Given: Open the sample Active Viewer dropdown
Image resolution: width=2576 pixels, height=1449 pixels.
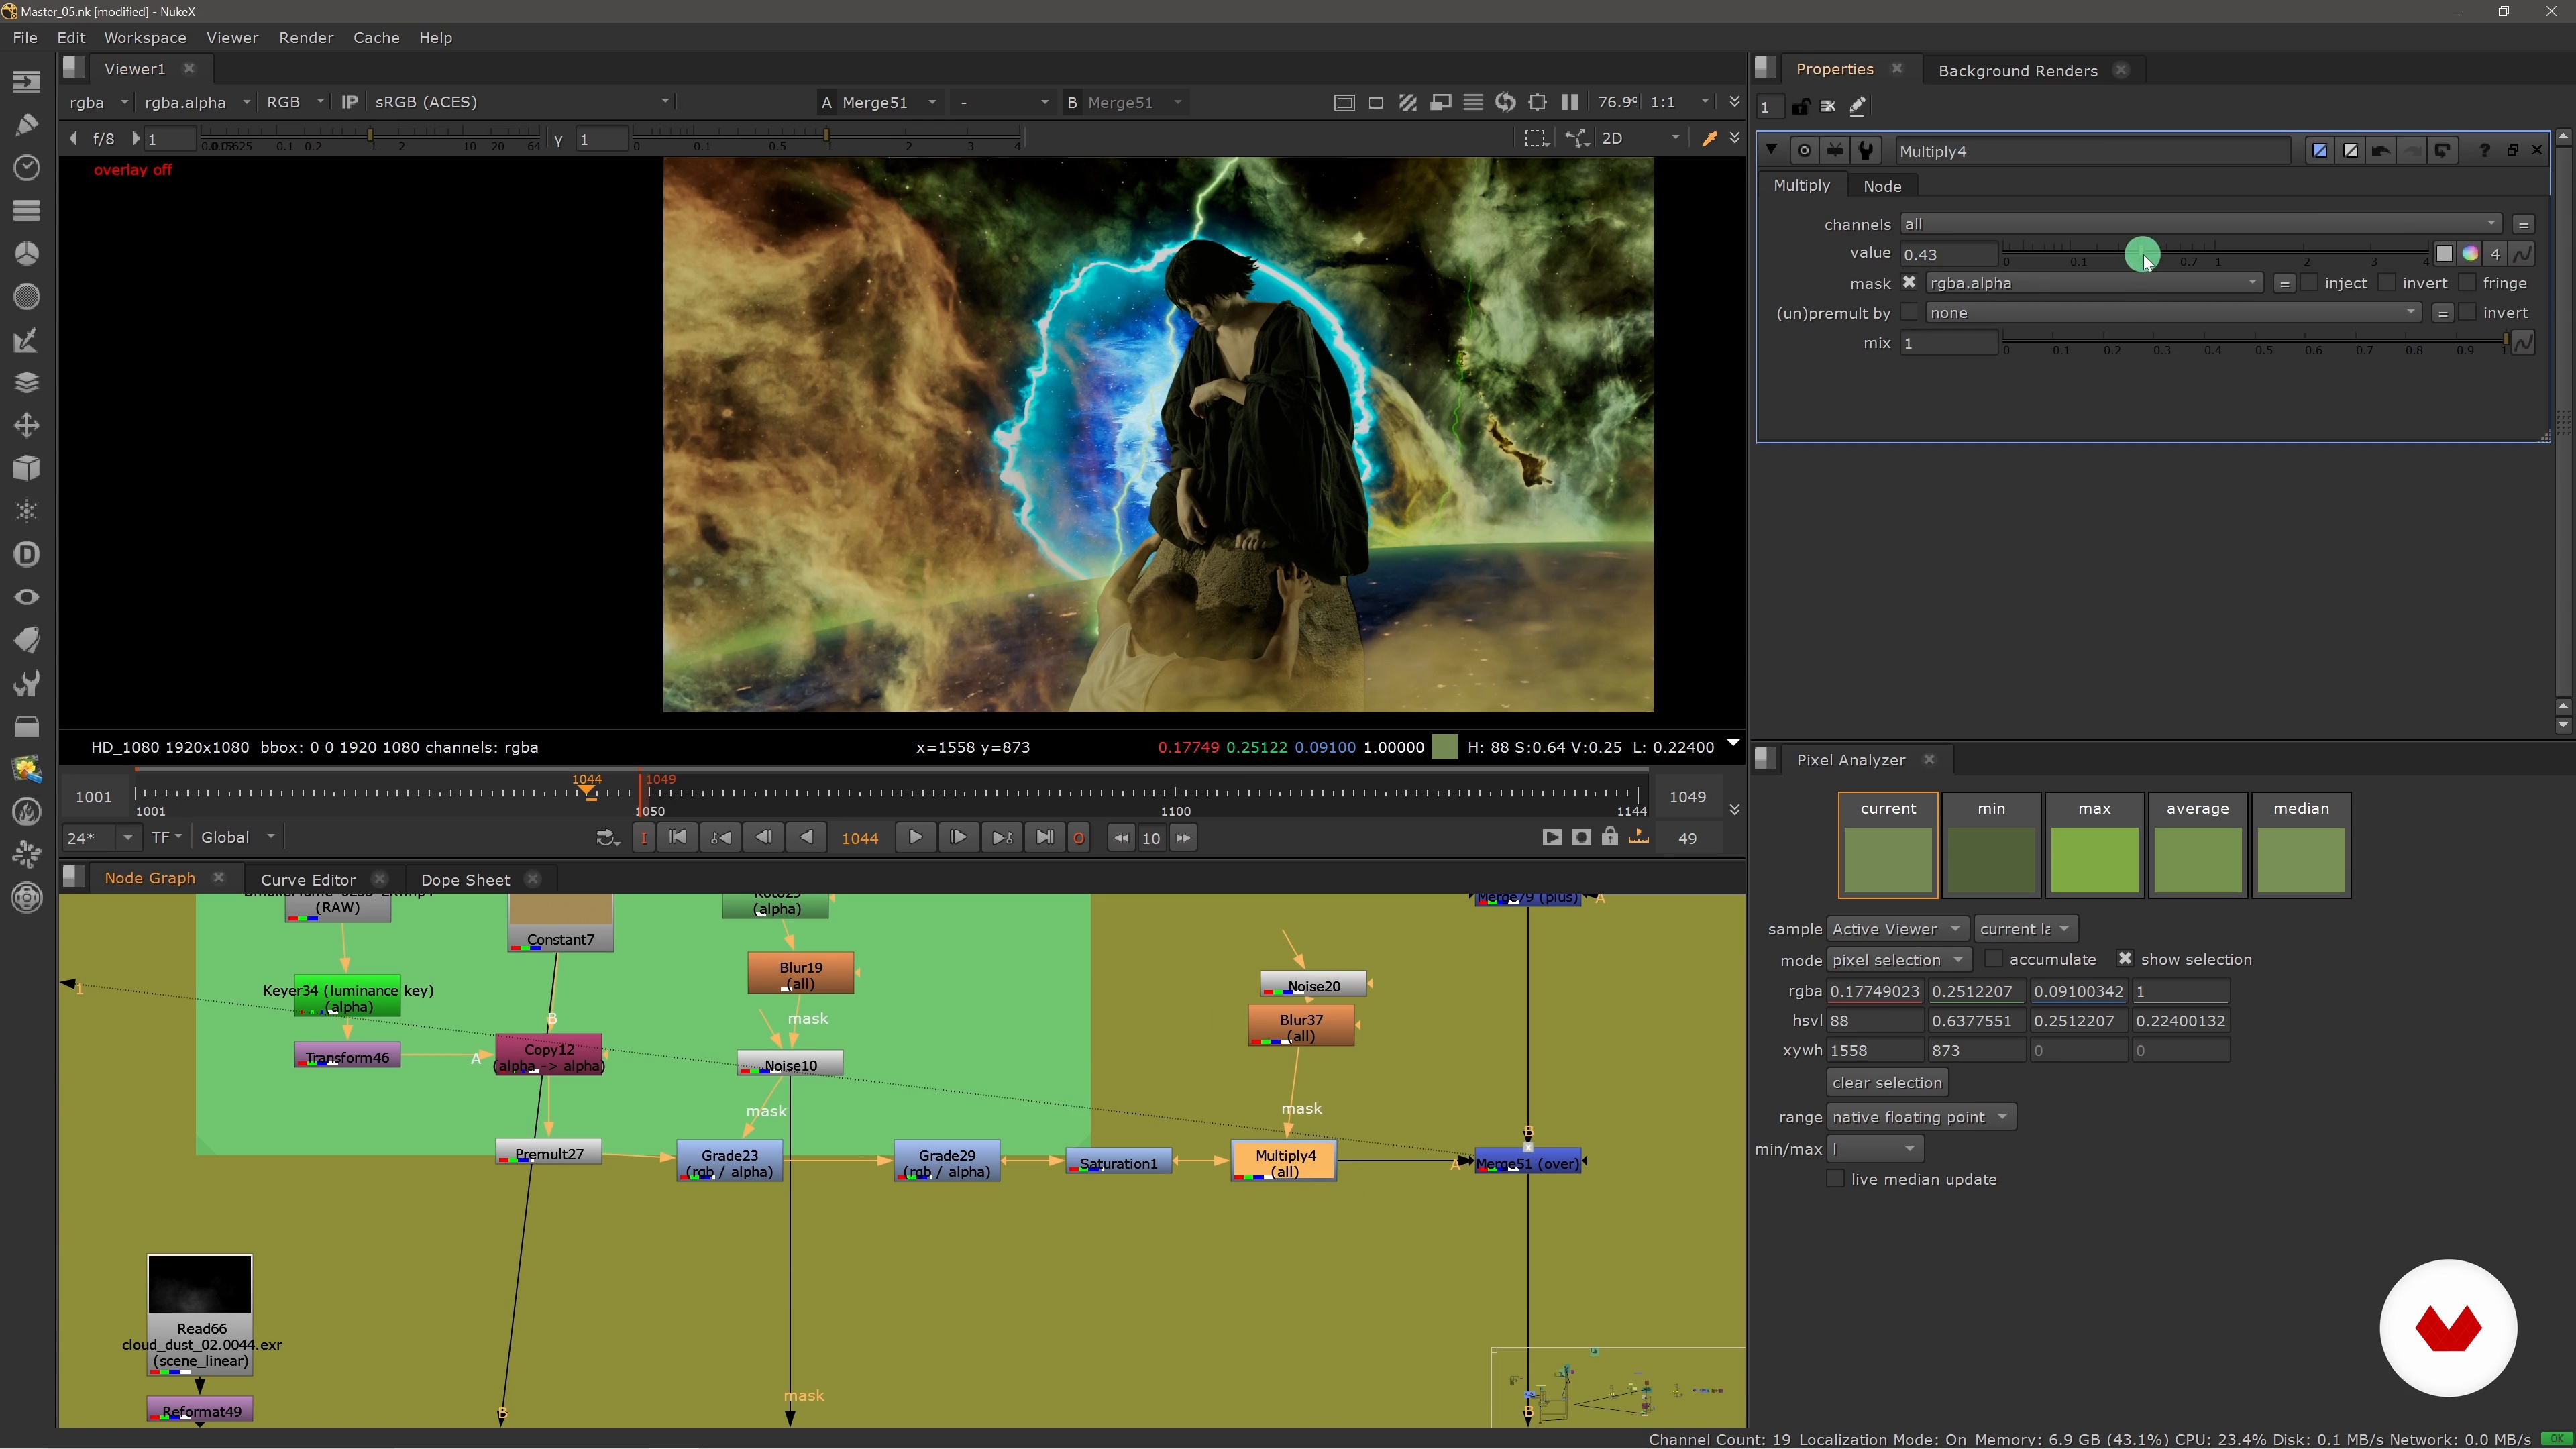Looking at the screenshot, I should (1897, 929).
